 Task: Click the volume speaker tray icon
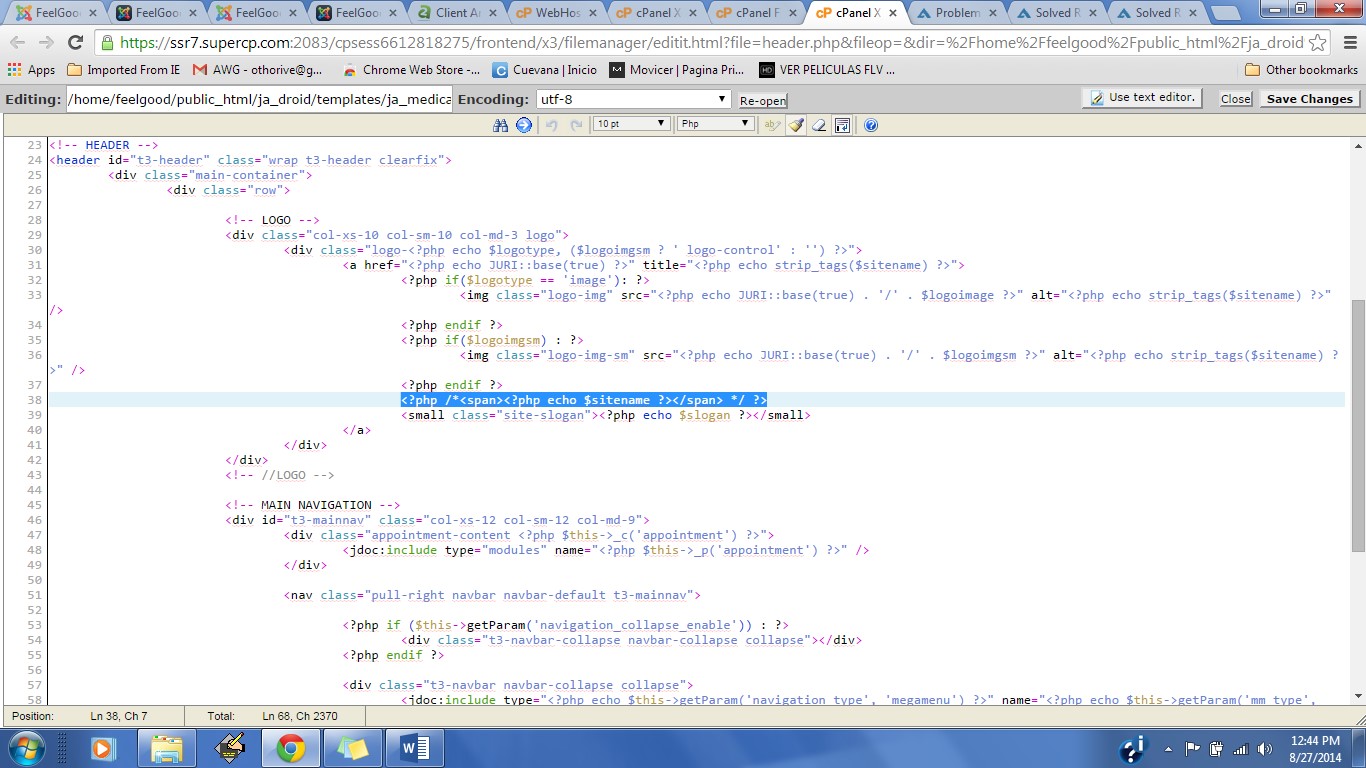point(1265,748)
